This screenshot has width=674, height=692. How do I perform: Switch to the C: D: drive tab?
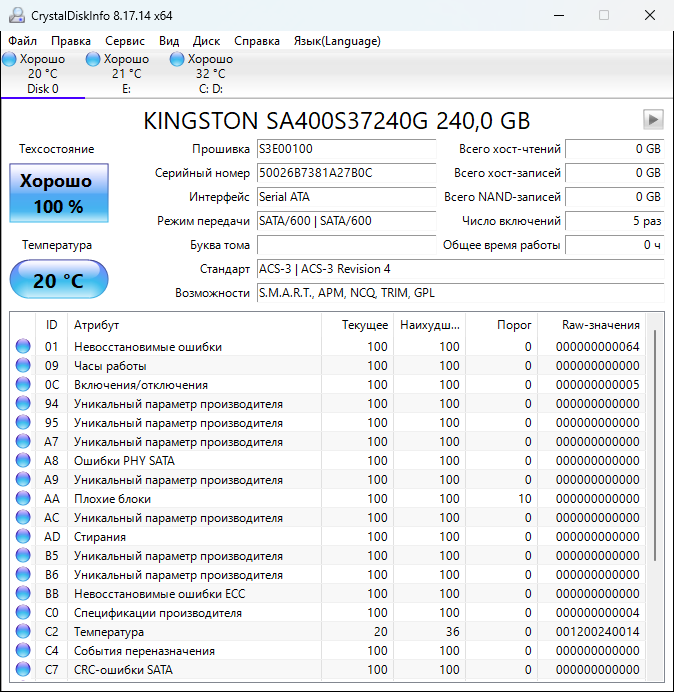211,74
